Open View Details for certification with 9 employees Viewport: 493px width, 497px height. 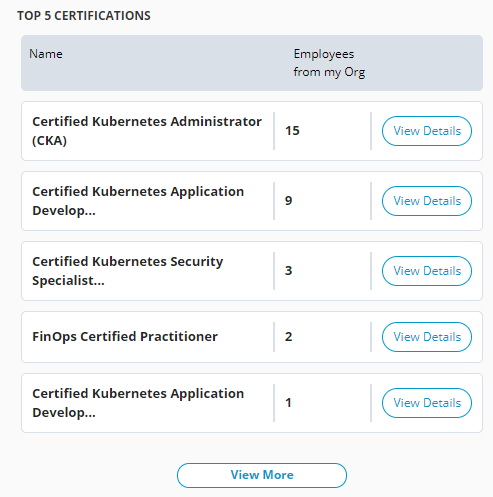pos(427,201)
